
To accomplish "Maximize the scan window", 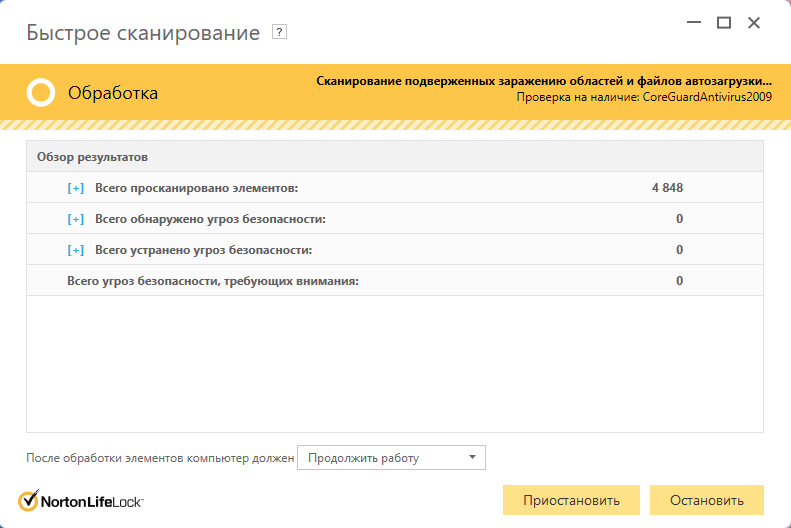I will 724,23.
